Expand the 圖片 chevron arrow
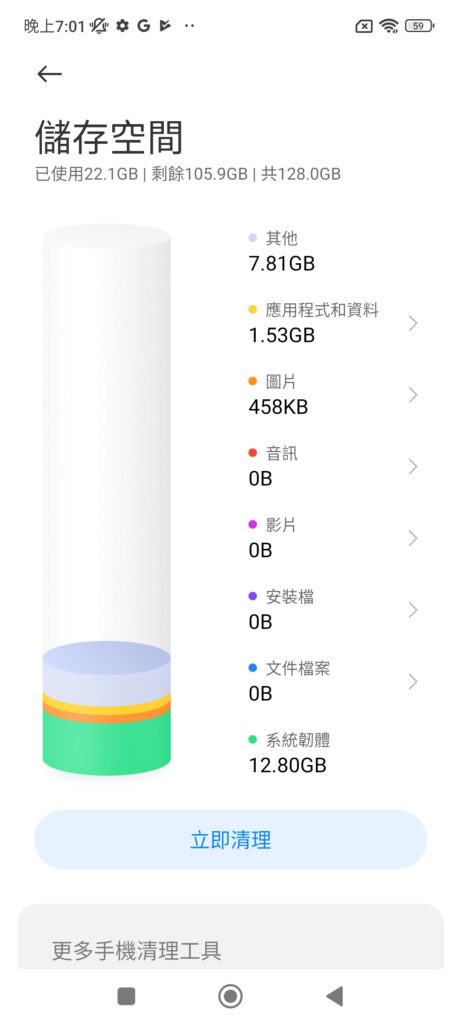 pos(413,395)
